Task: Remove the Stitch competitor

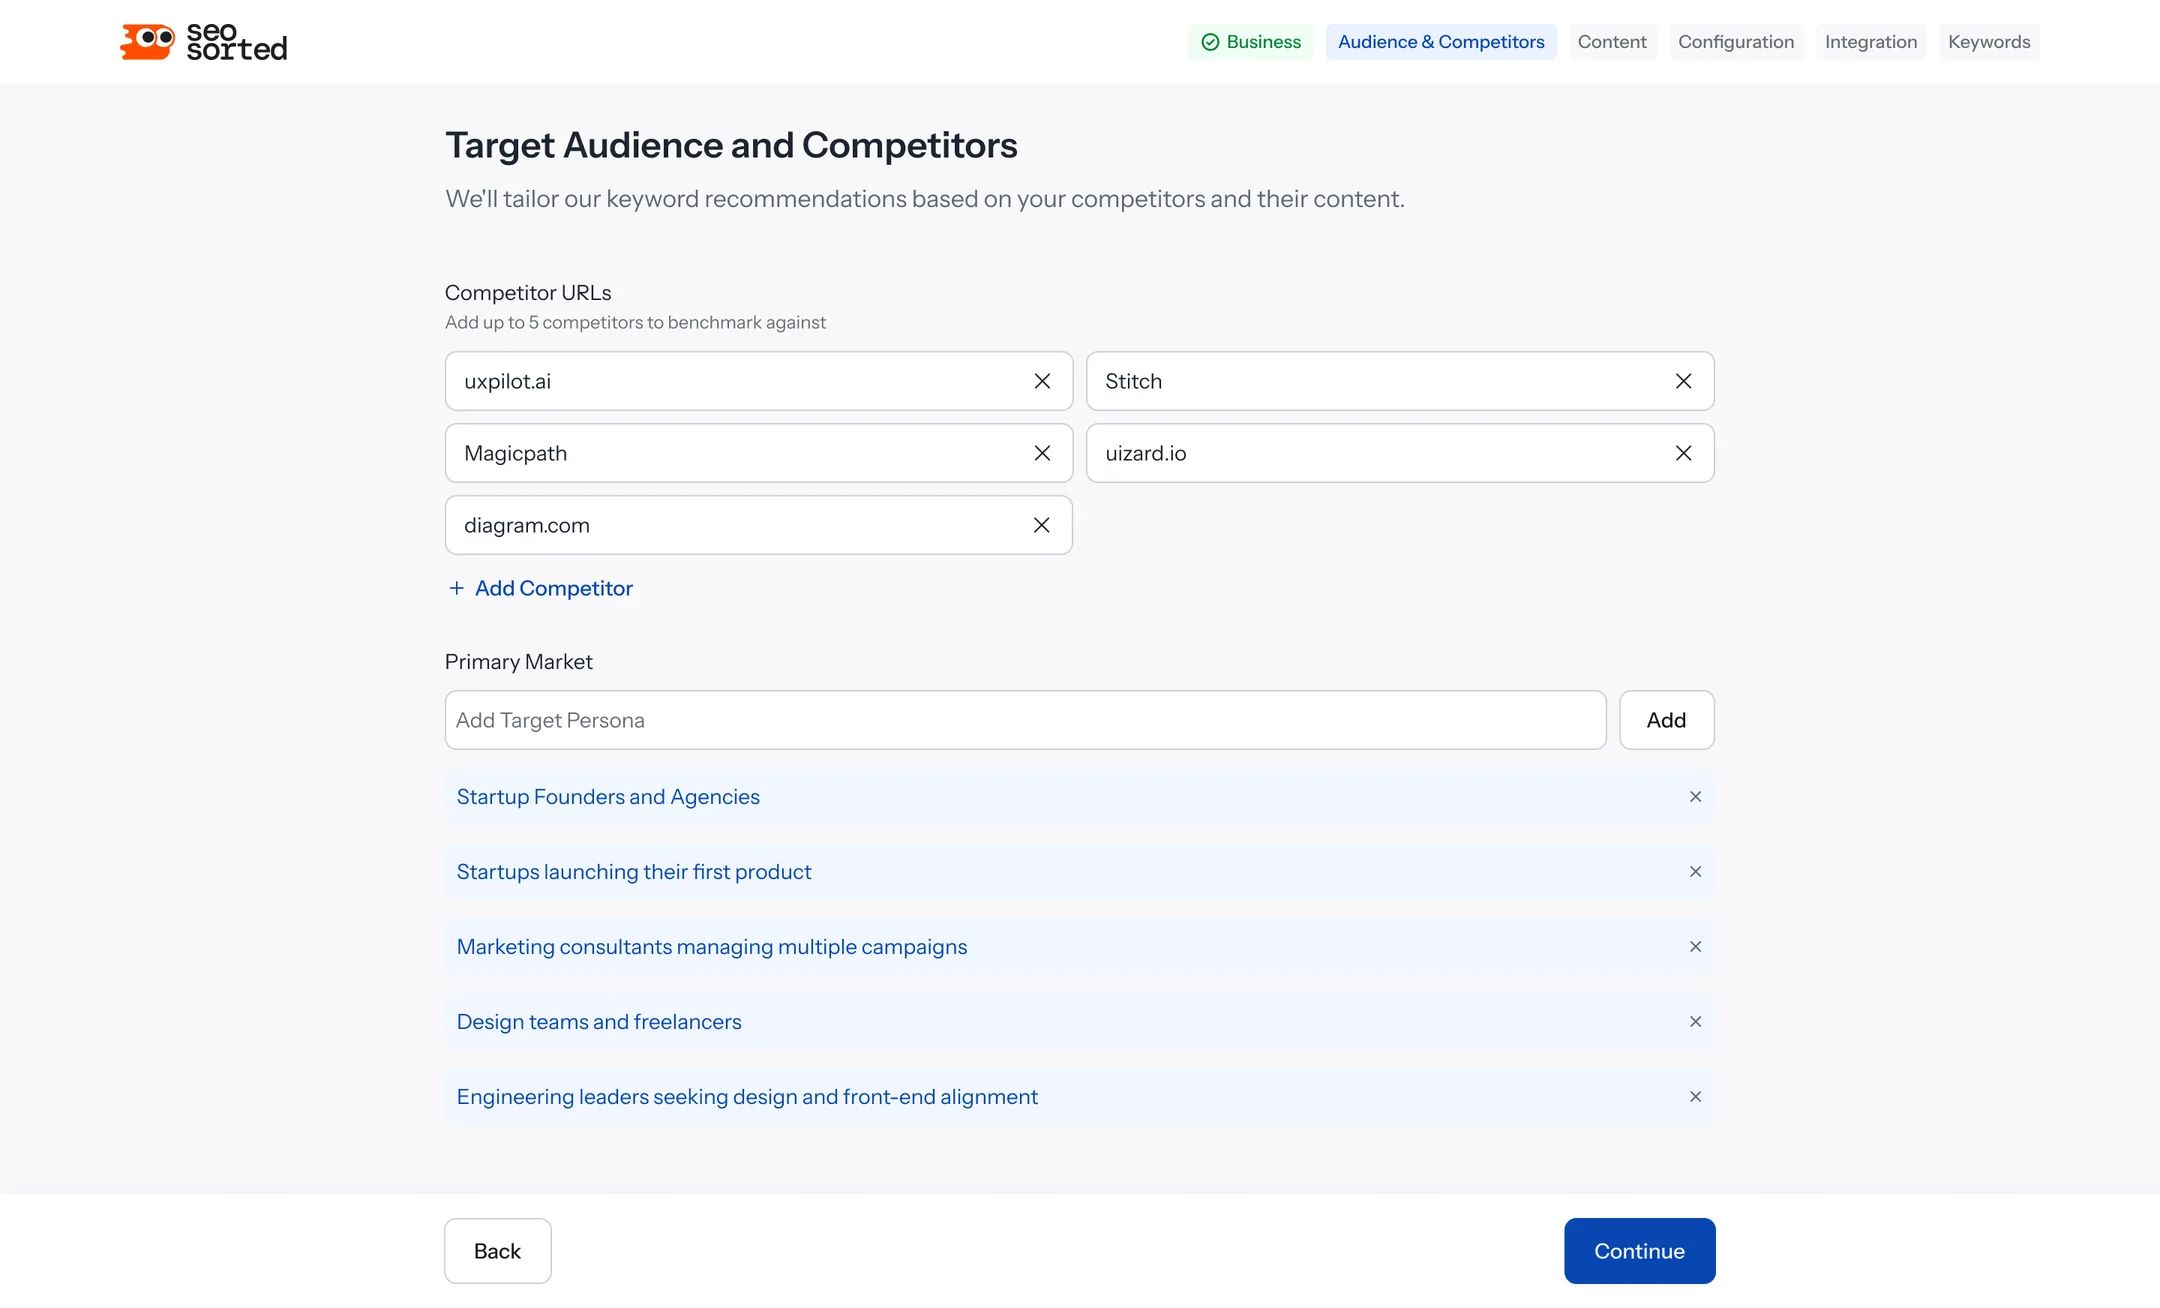Action: tap(1683, 381)
